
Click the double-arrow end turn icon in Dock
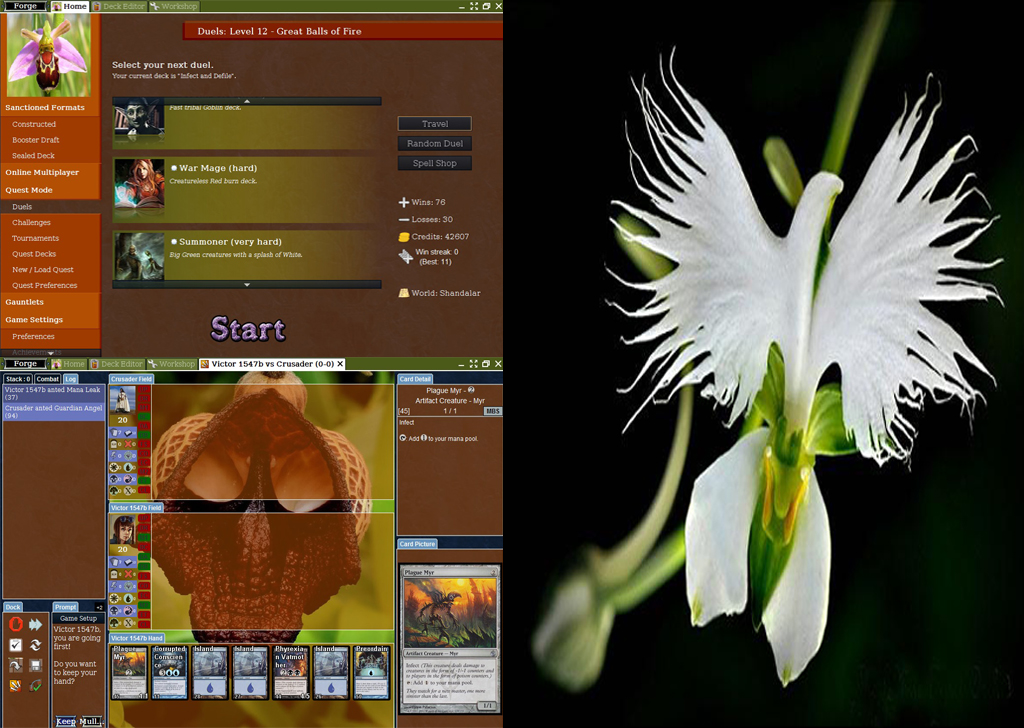pyautogui.click(x=36, y=624)
